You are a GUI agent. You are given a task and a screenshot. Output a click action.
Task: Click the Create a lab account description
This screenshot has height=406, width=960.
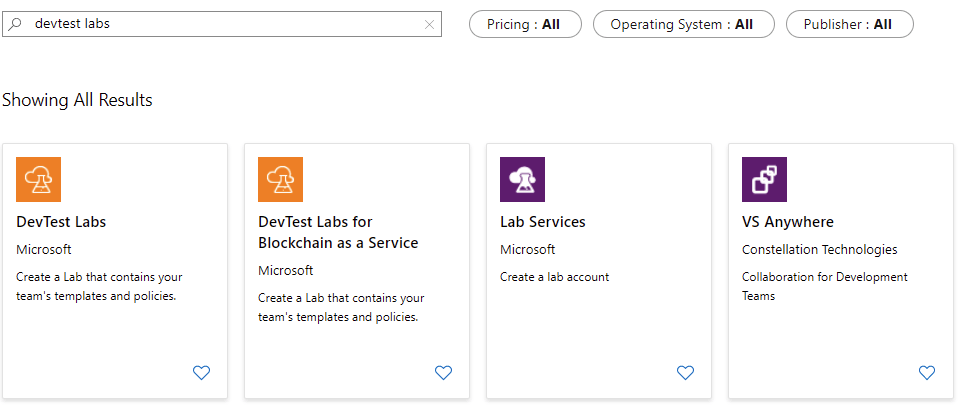coord(555,277)
